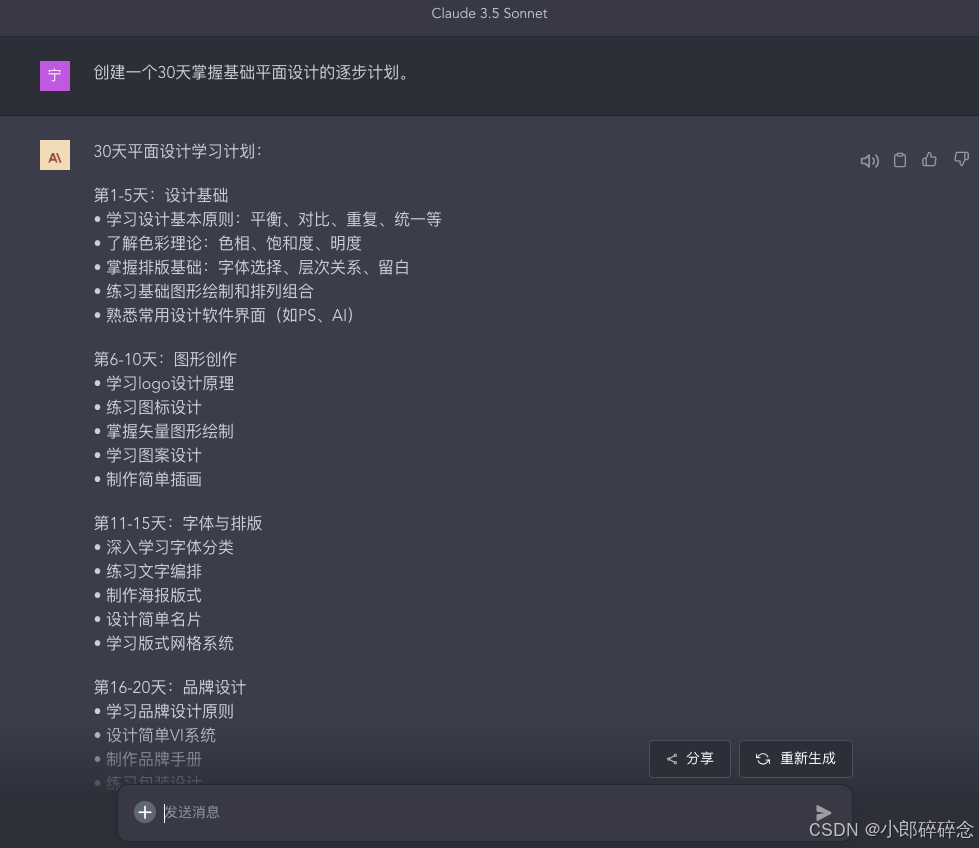This screenshot has width=979, height=848.
Task: Click the 重新生成 regenerate button
Action: [x=795, y=759]
